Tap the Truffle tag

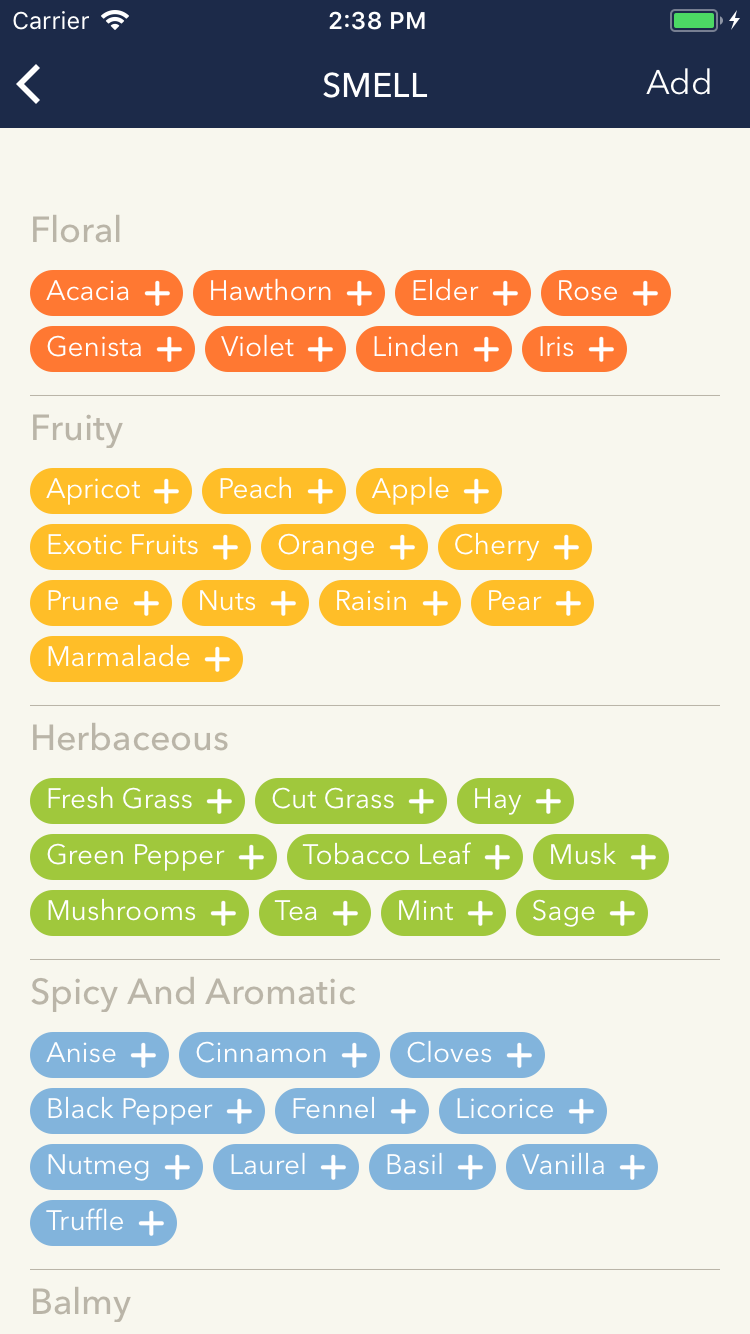(103, 1223)
